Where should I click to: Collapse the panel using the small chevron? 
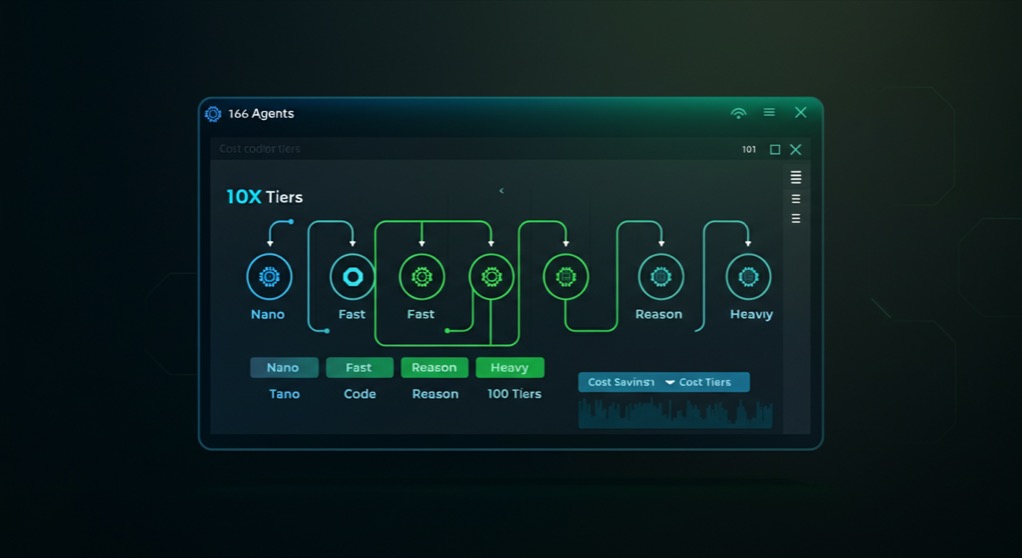(501, 191)
